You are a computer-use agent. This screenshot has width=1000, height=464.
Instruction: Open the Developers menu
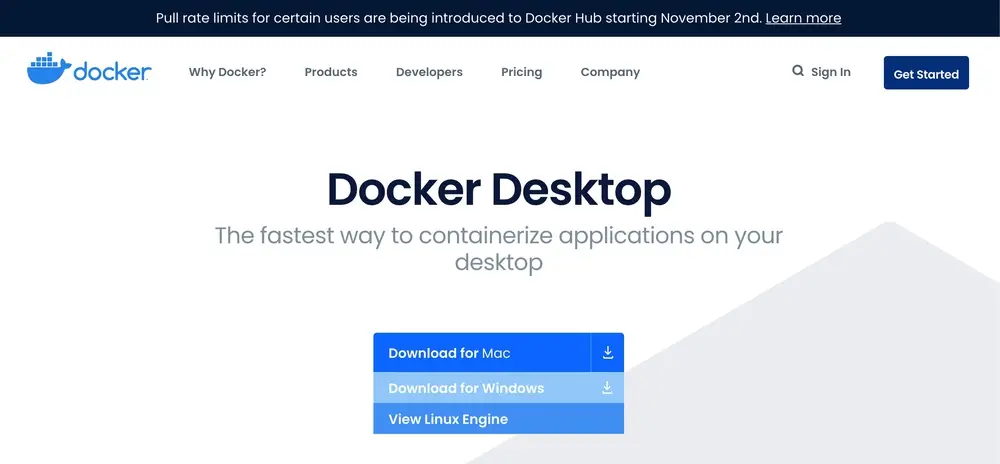[x=429, y=72]
